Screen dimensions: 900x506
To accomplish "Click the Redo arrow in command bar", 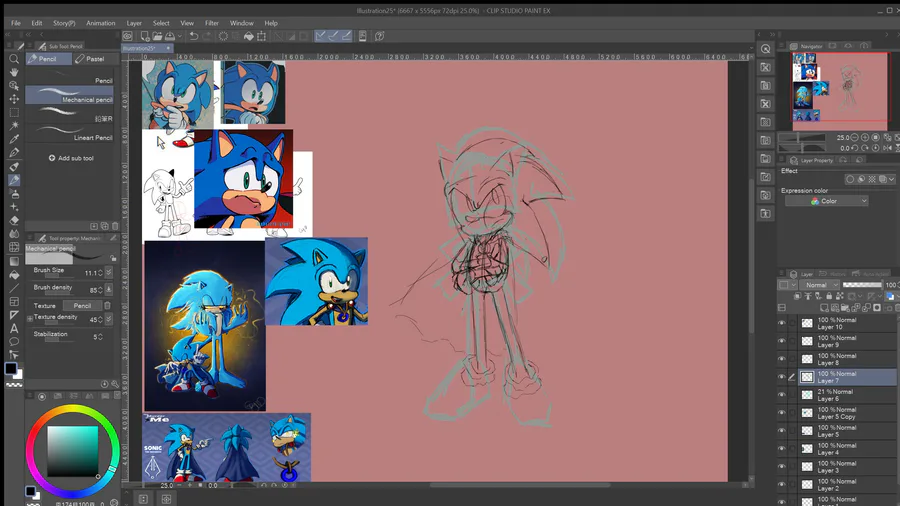I will coord(207,36).
